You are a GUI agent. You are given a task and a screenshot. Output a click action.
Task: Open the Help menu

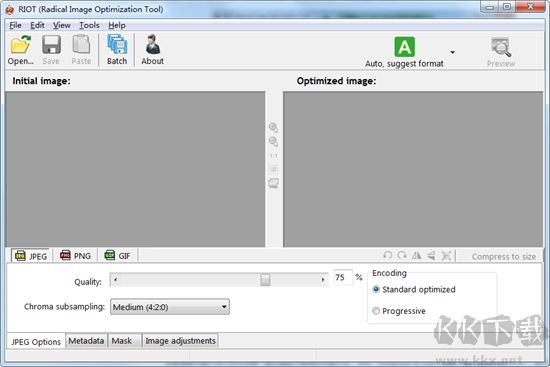[x=117, y=25]
